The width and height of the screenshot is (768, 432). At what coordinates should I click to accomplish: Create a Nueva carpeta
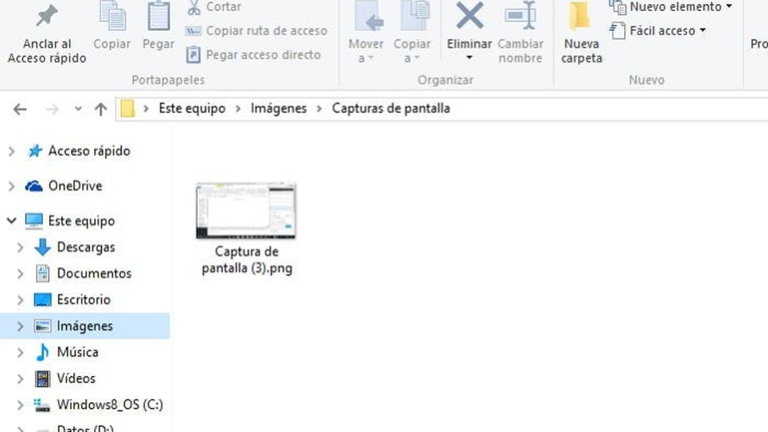581,32
